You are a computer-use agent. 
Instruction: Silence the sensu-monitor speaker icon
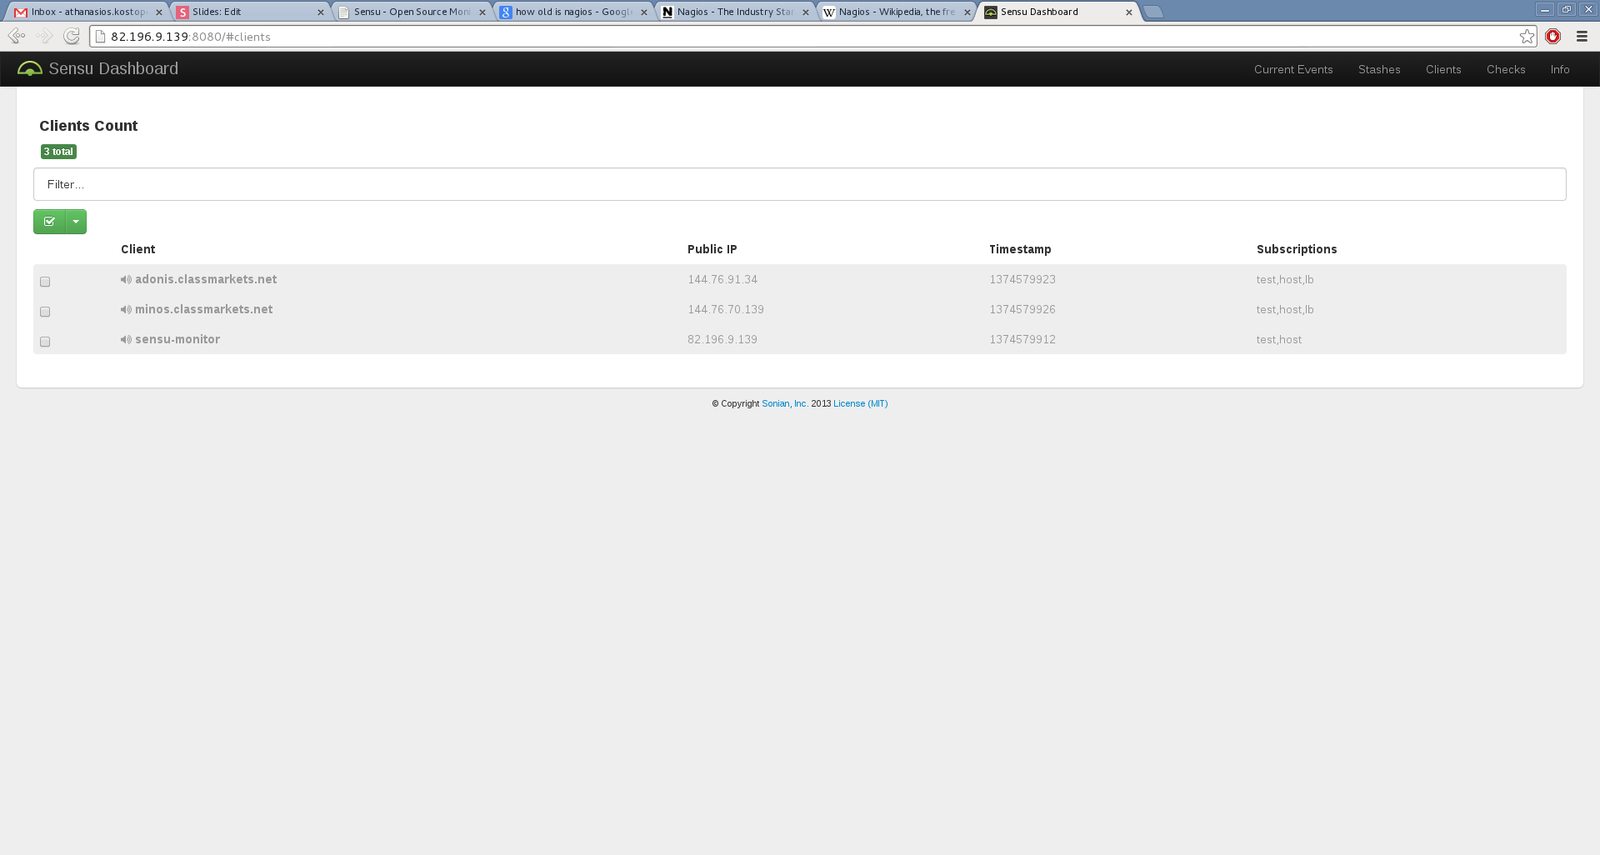(126, 340)
